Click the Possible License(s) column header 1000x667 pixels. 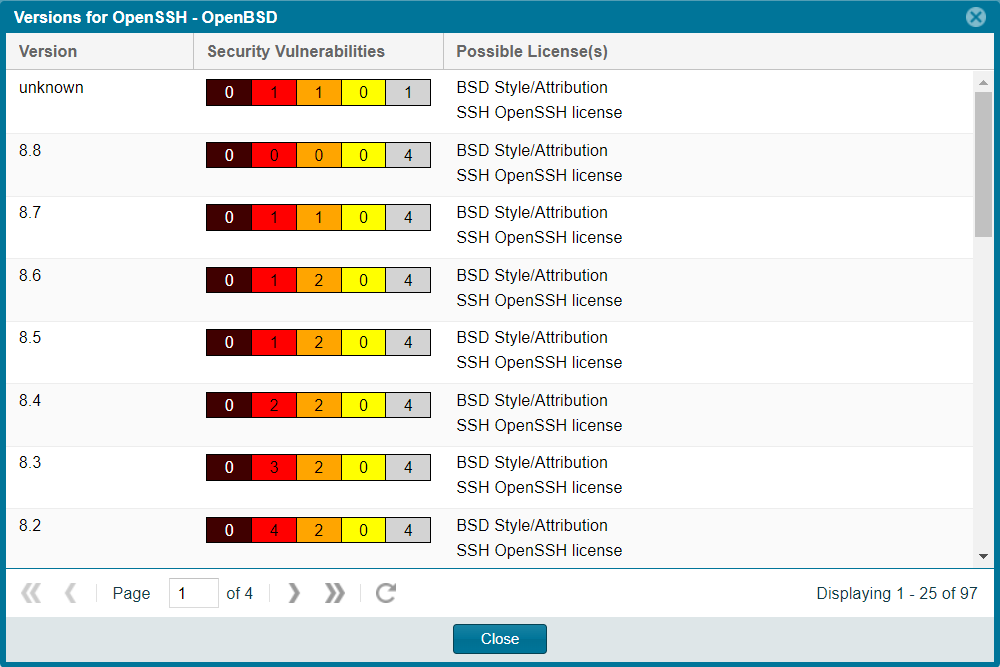point(718,51)
